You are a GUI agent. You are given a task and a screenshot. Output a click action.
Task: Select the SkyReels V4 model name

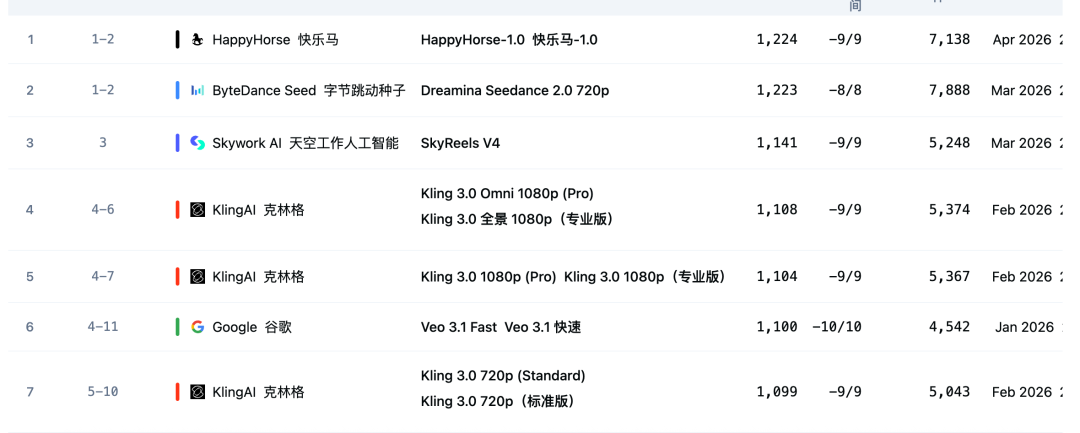[x=460, y=143]
